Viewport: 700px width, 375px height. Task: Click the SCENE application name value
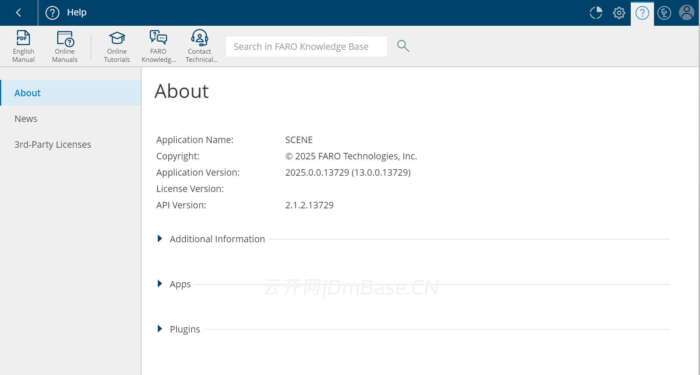pyautogui.click(x=299, y=140)
